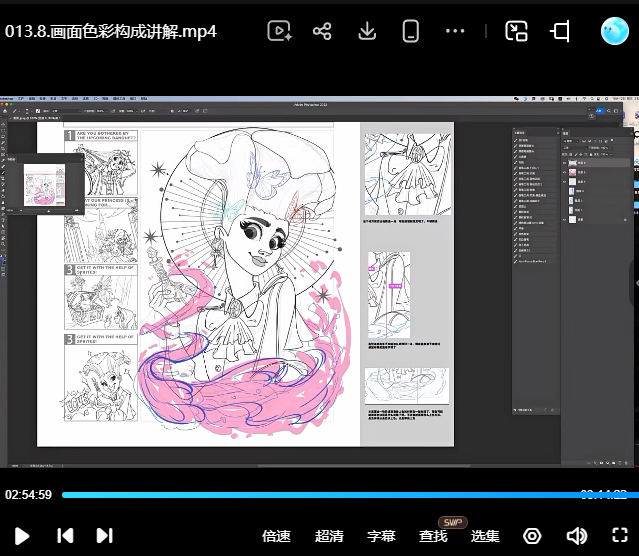Viewport: 639px width, 556px height.
Task: Mute the volume speaker icon
Action: pos(577,536)
